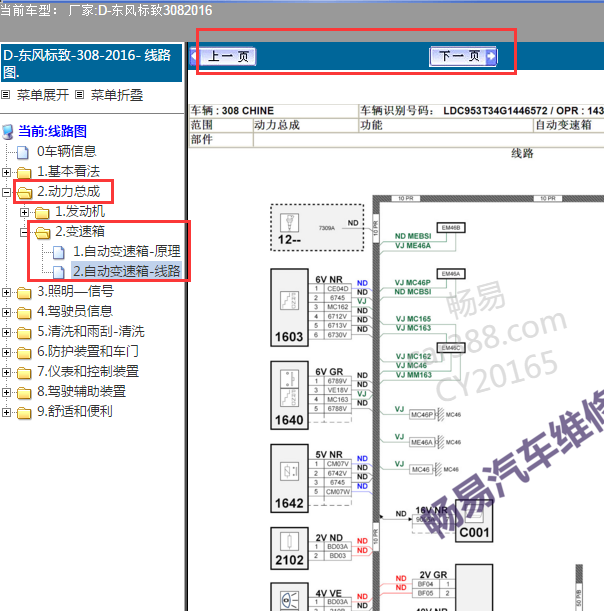Viewport: 604px width, 611px height.
Task: Click the ME46A ground label box
Action: click(x=422, y=442)
